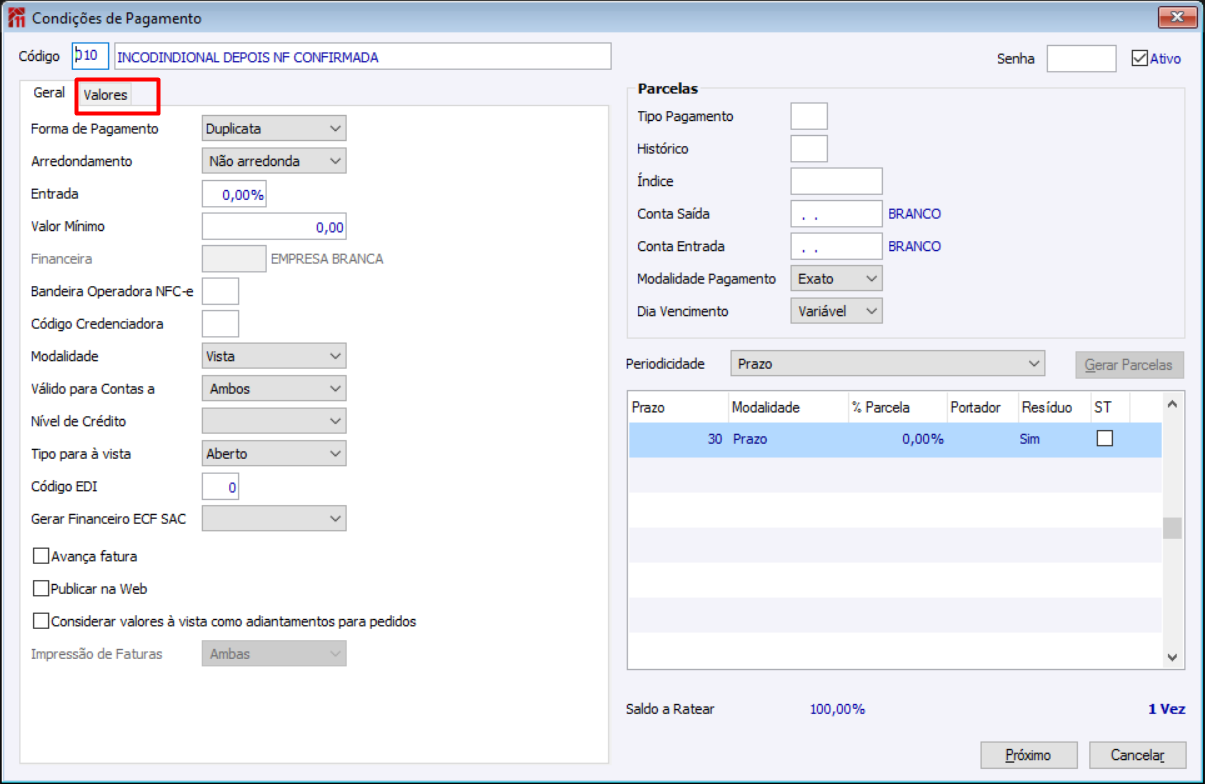Toggle the Ativo checkbox
Screen dimensions: 1205x784
1140,58
